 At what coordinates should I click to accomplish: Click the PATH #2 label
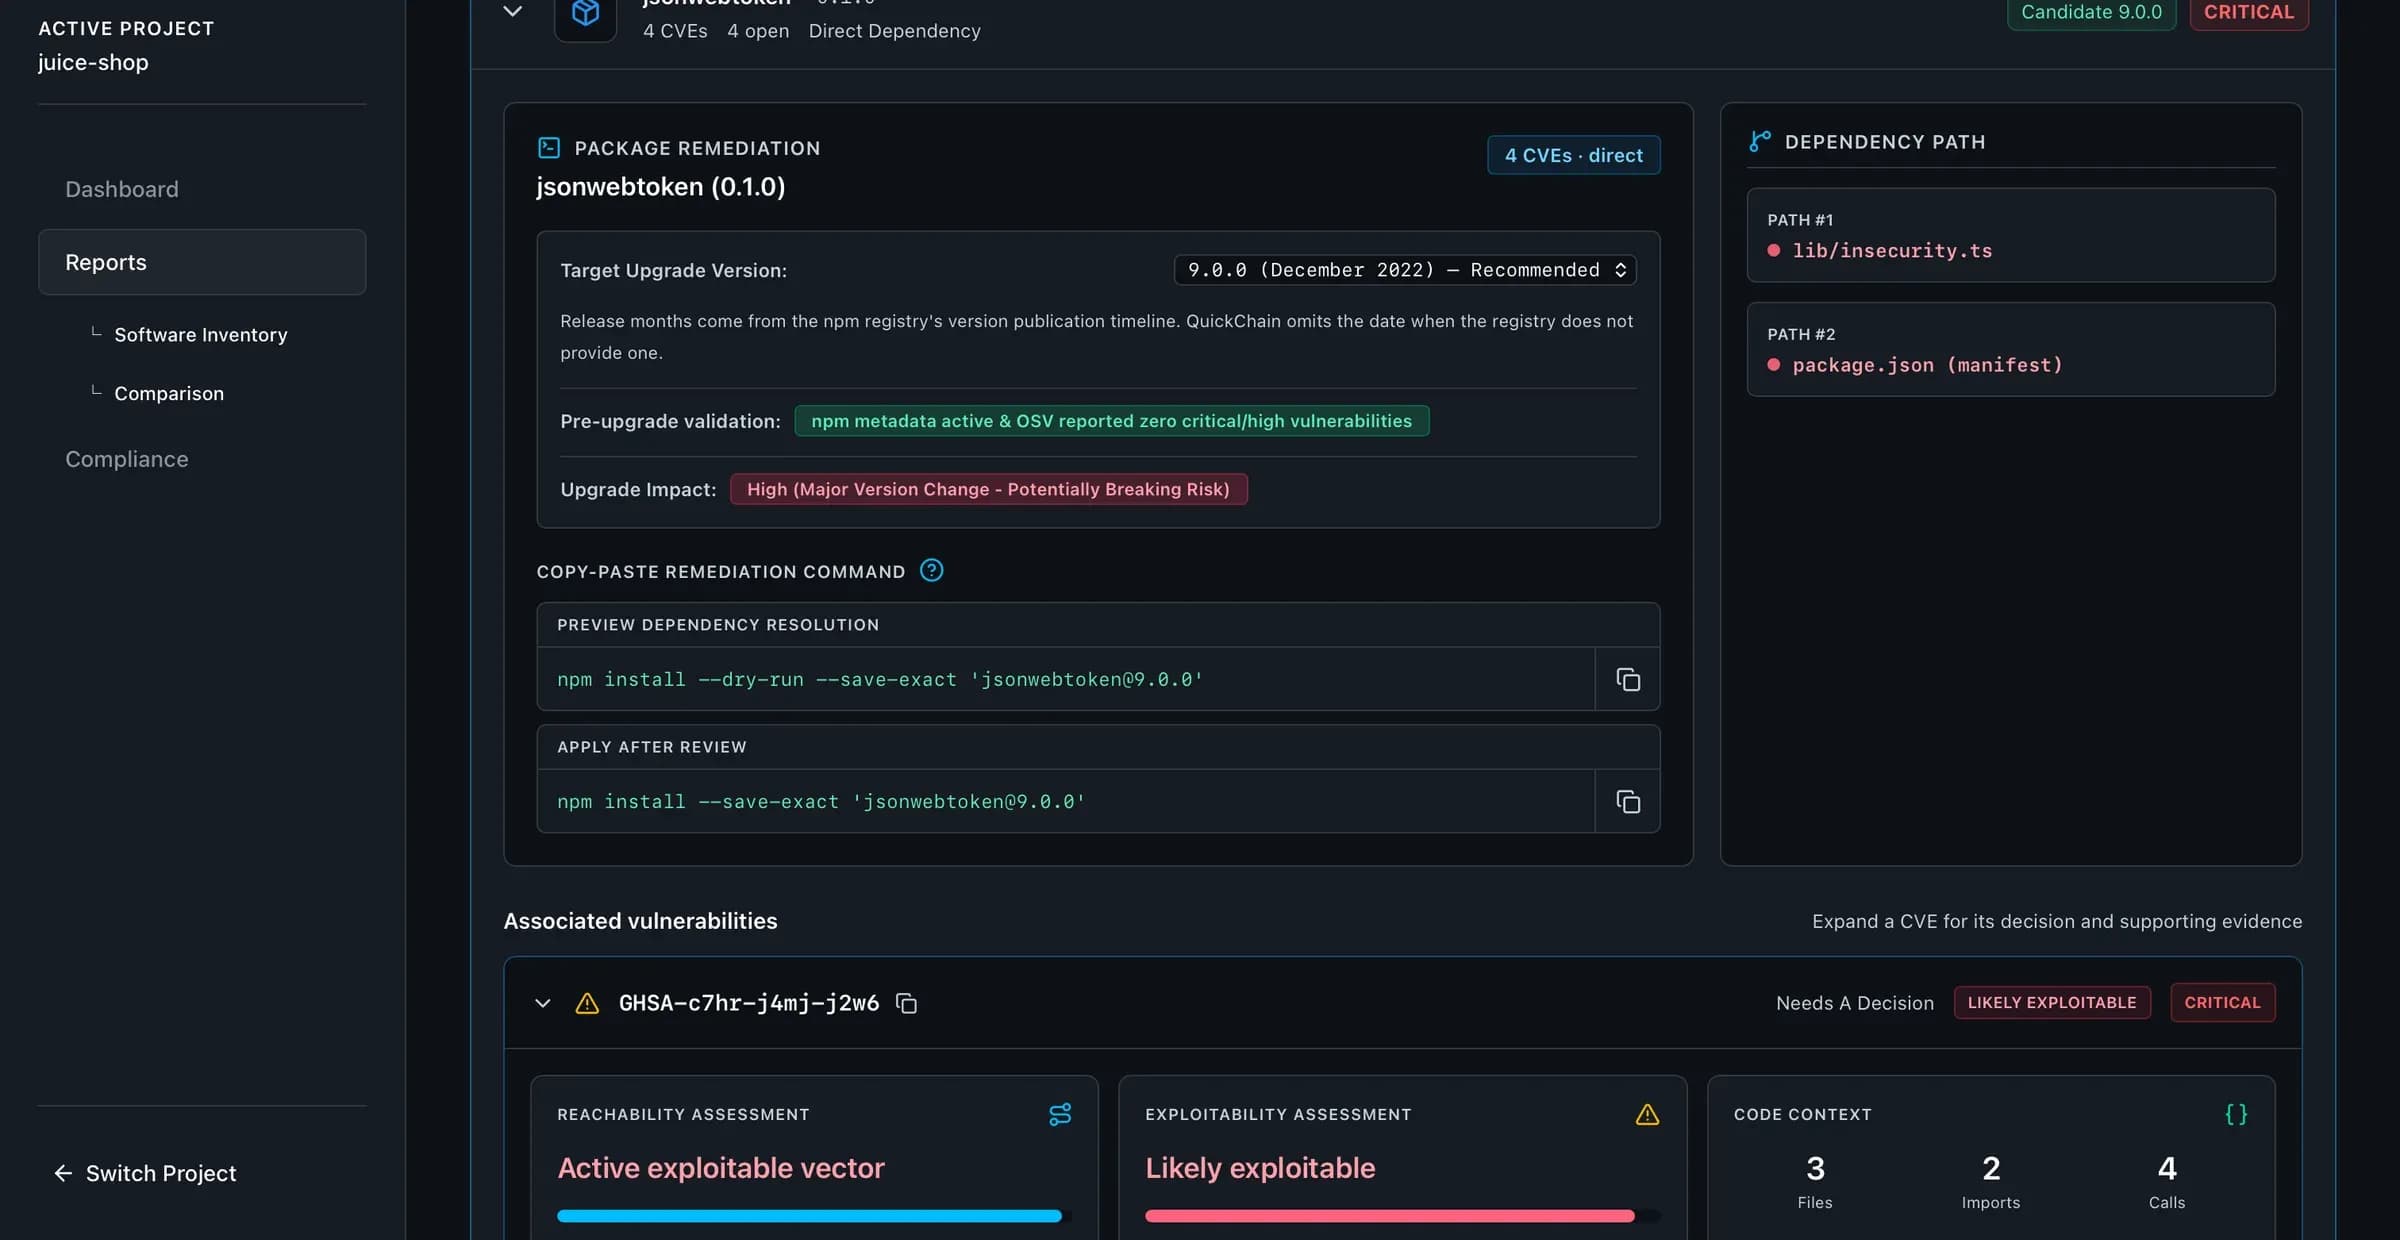(1801, 334)
